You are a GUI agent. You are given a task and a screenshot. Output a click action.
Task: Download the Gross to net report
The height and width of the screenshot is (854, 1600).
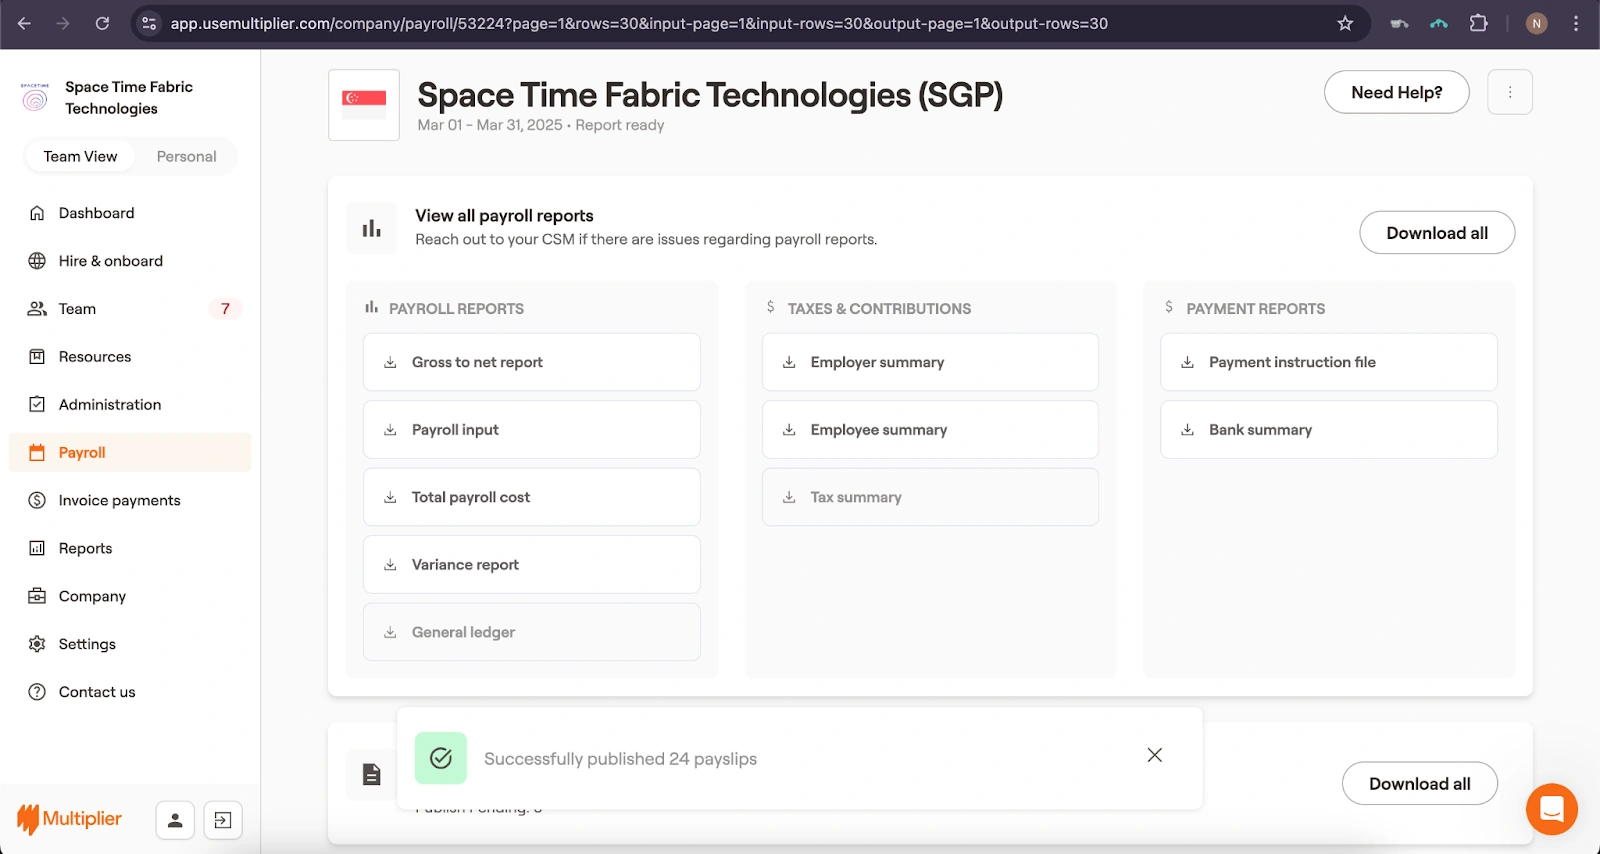(532, 362)
